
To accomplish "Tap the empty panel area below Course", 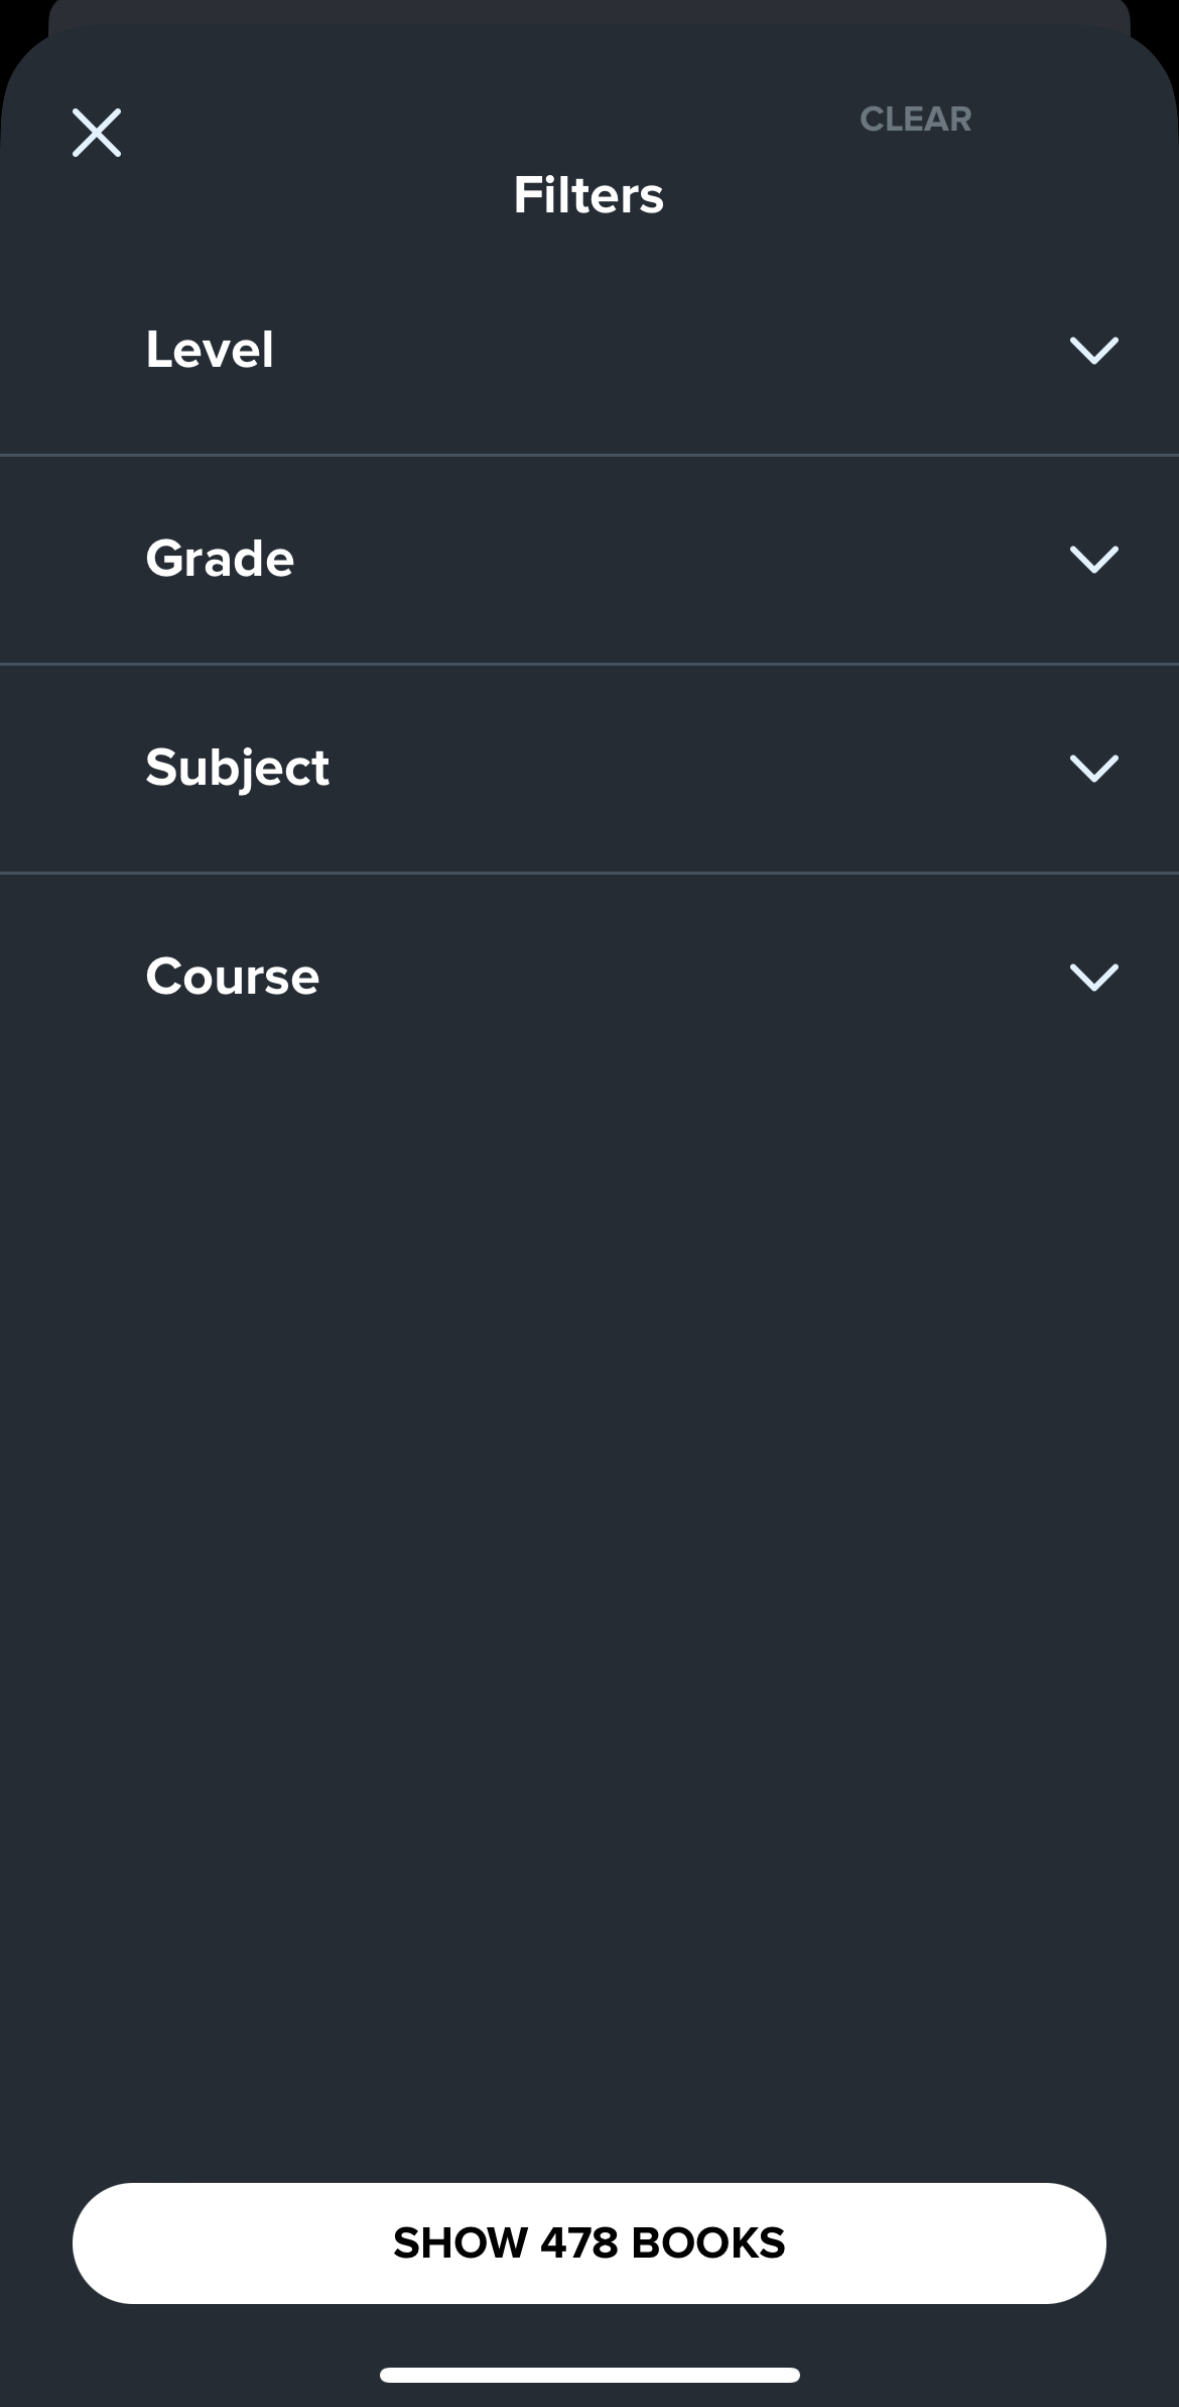I will (x=589, y=1500).
